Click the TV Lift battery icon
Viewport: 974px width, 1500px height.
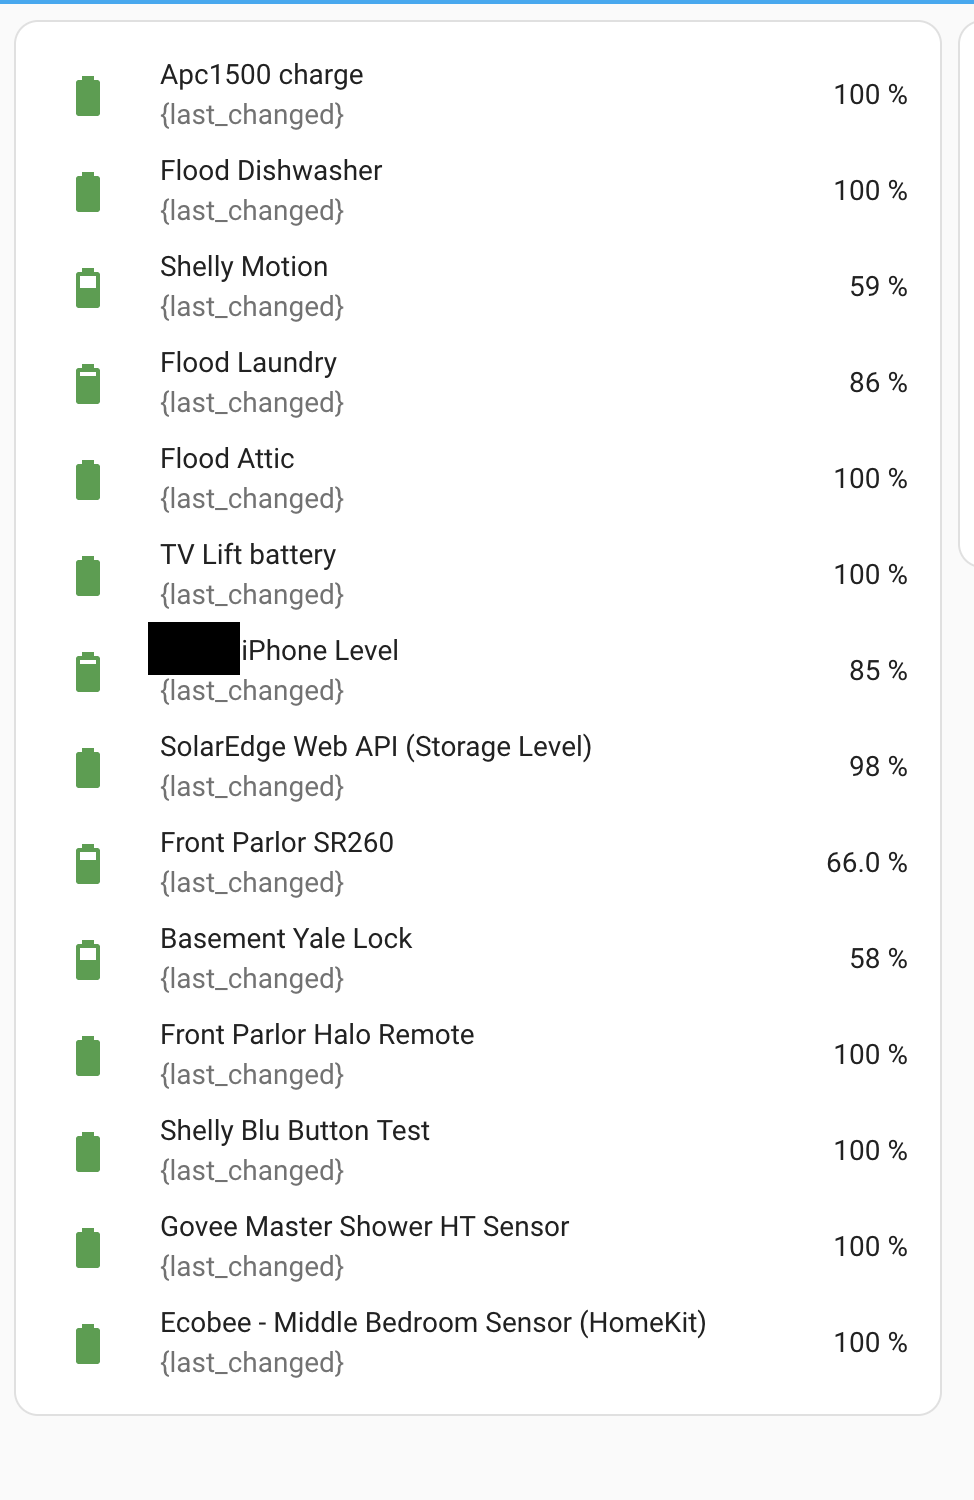coord(90,574)
